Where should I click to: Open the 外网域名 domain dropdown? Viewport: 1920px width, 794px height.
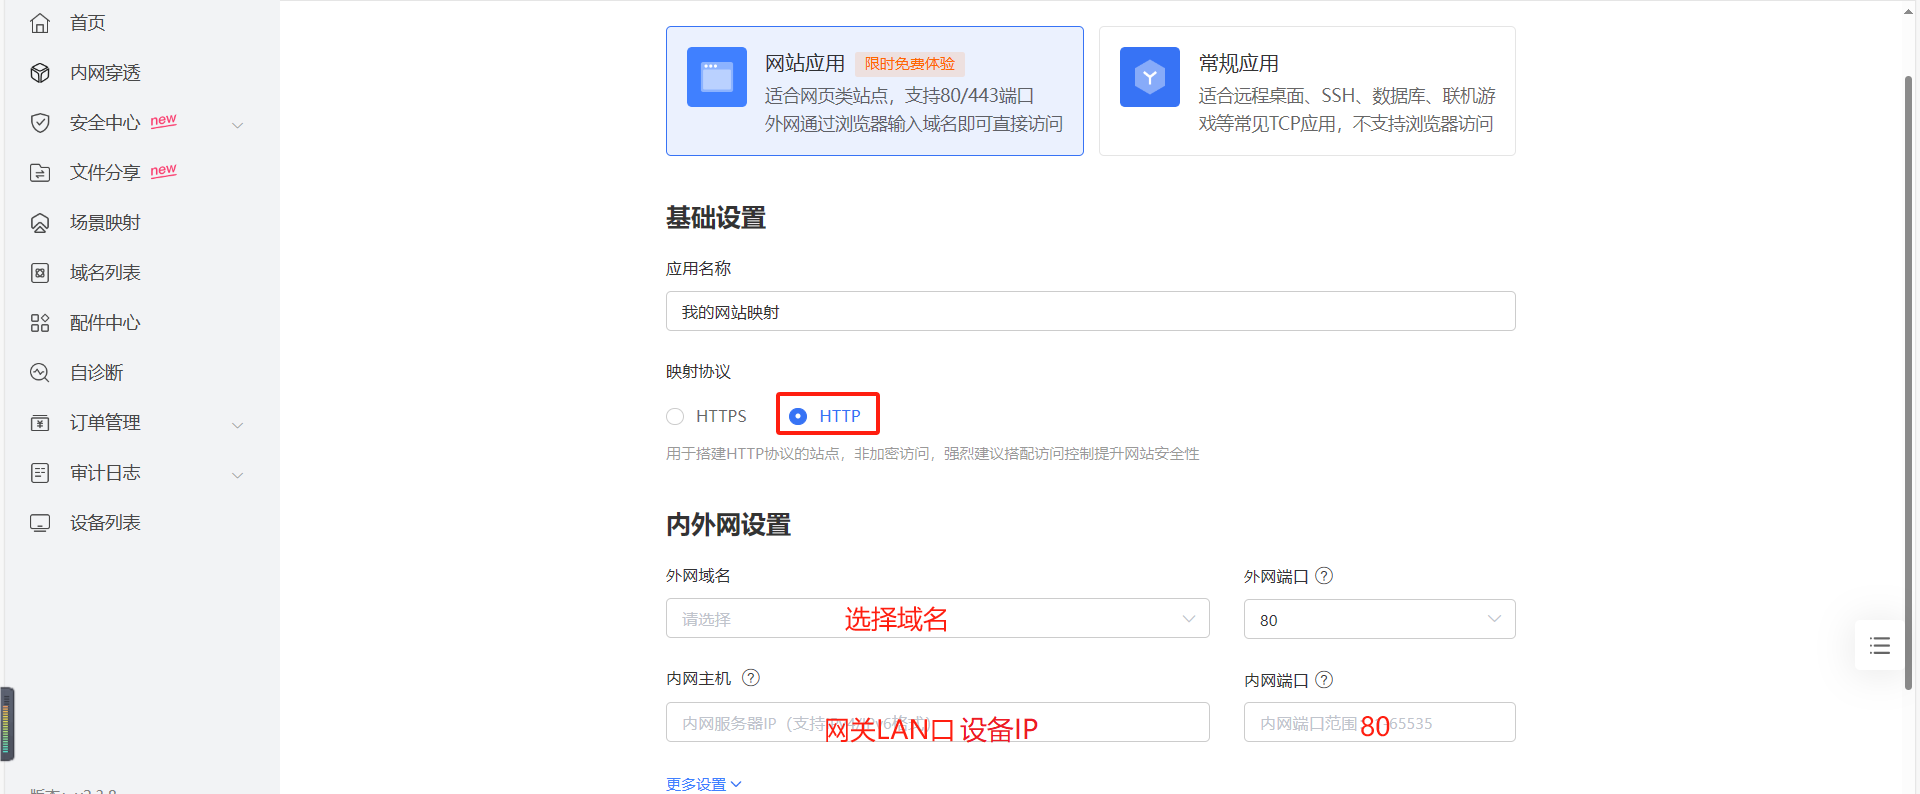[x=937, y=619]
